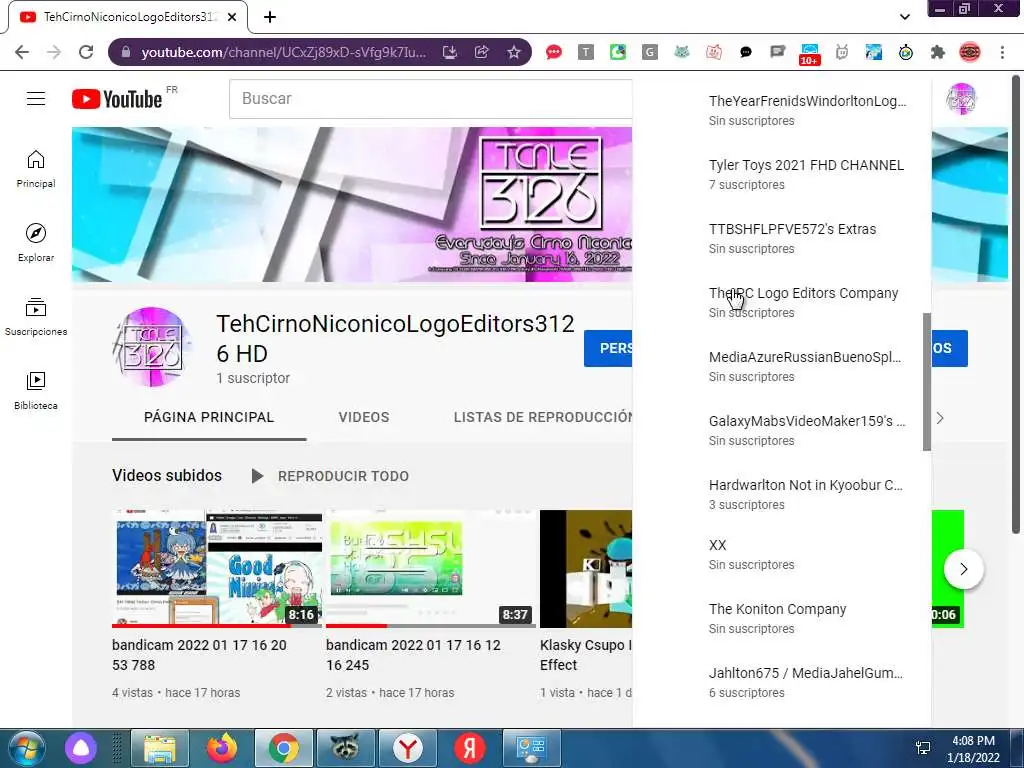The image size is (1024, 768).
Task: Open Chrome three-dot menu
Action: (1002, 52)
